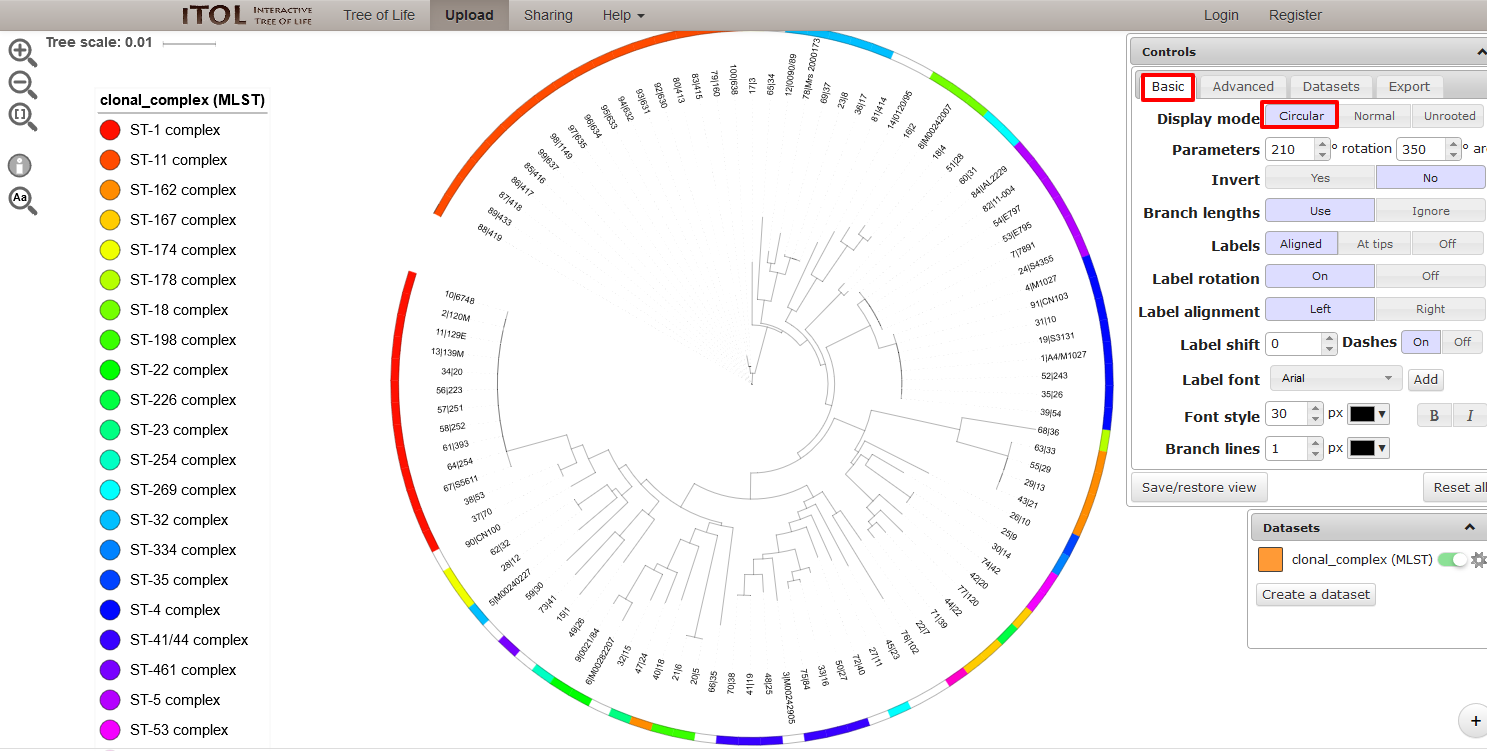This screenshot has width=1487, height=751.
Task: Click the text search magnifier icon
Action: tap(22, 200)
